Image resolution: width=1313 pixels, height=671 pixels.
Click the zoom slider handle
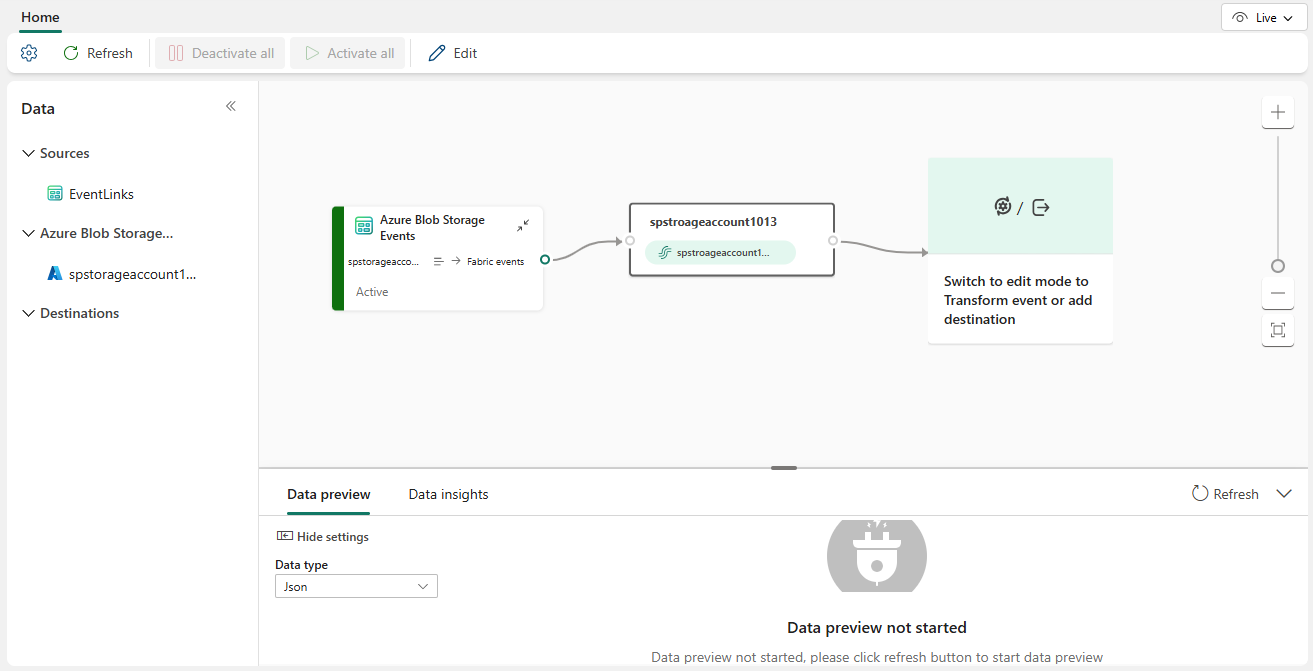click(x=1277, y=266)
